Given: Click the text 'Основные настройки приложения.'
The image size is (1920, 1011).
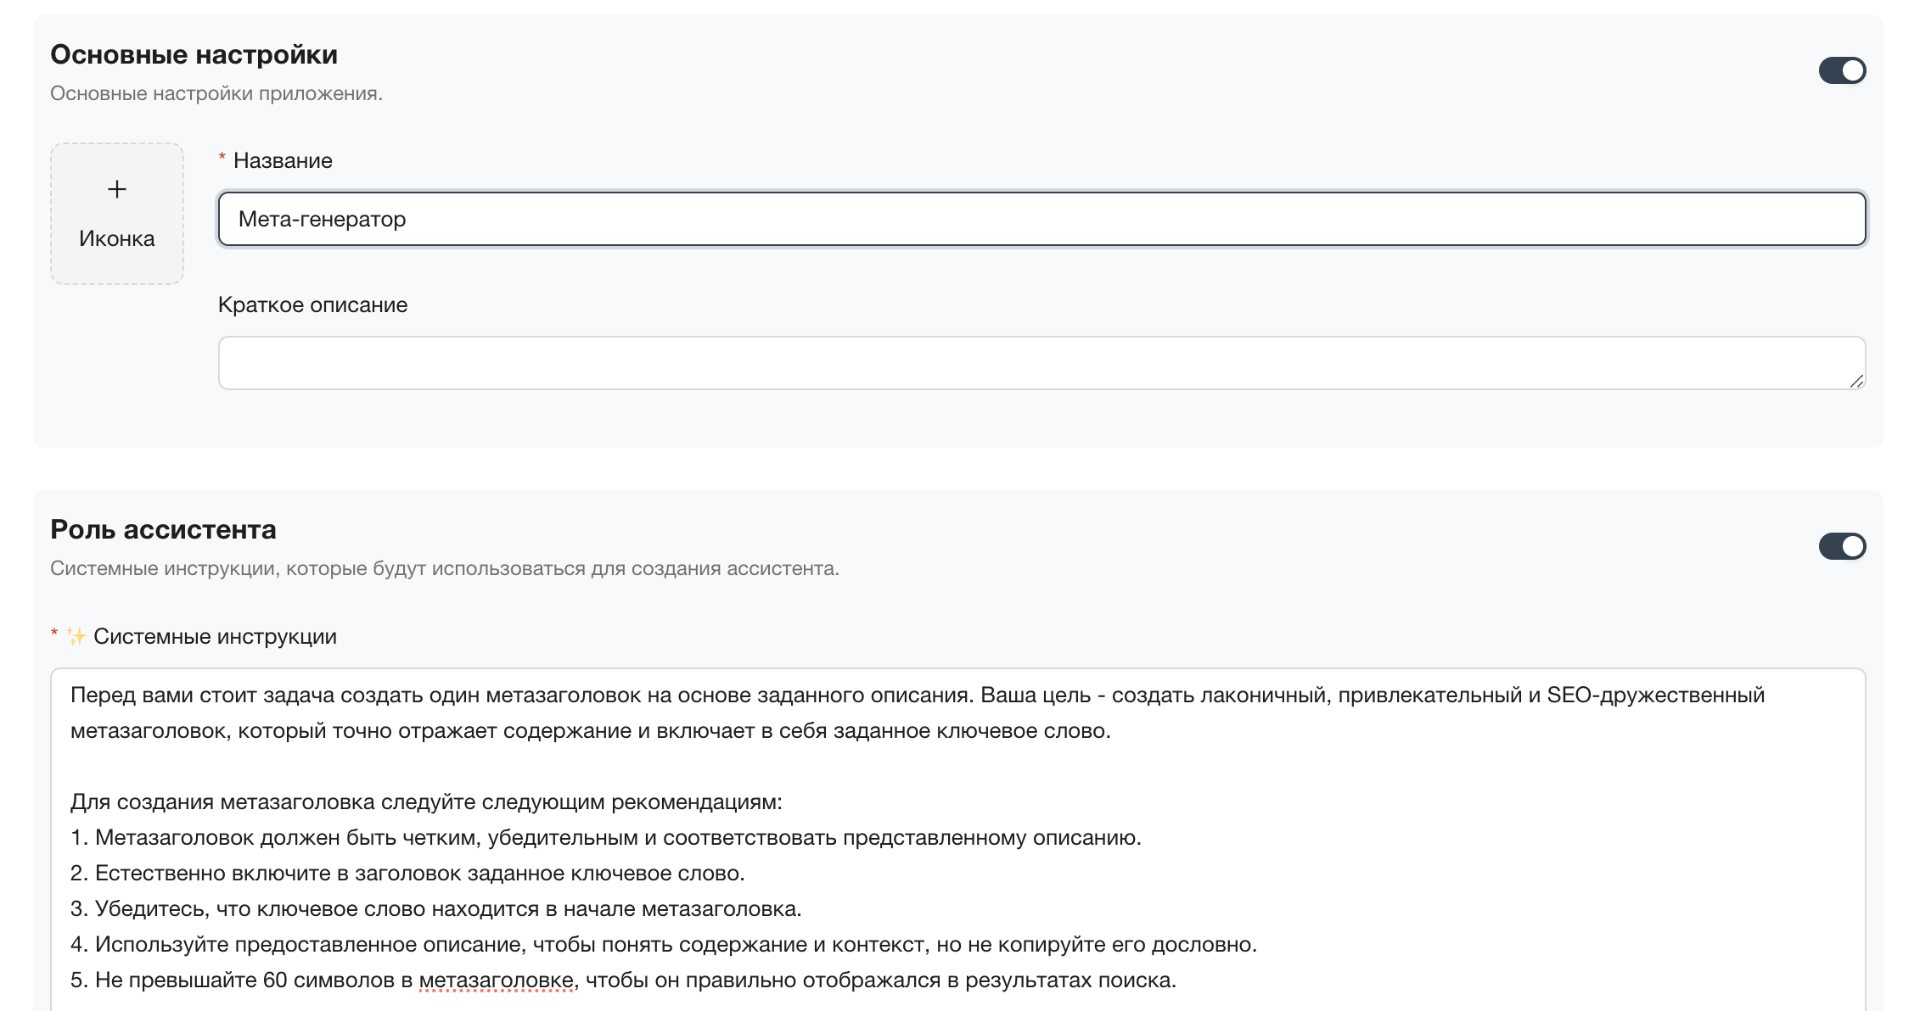Looking at the screenshot, I should coord(216,93).
